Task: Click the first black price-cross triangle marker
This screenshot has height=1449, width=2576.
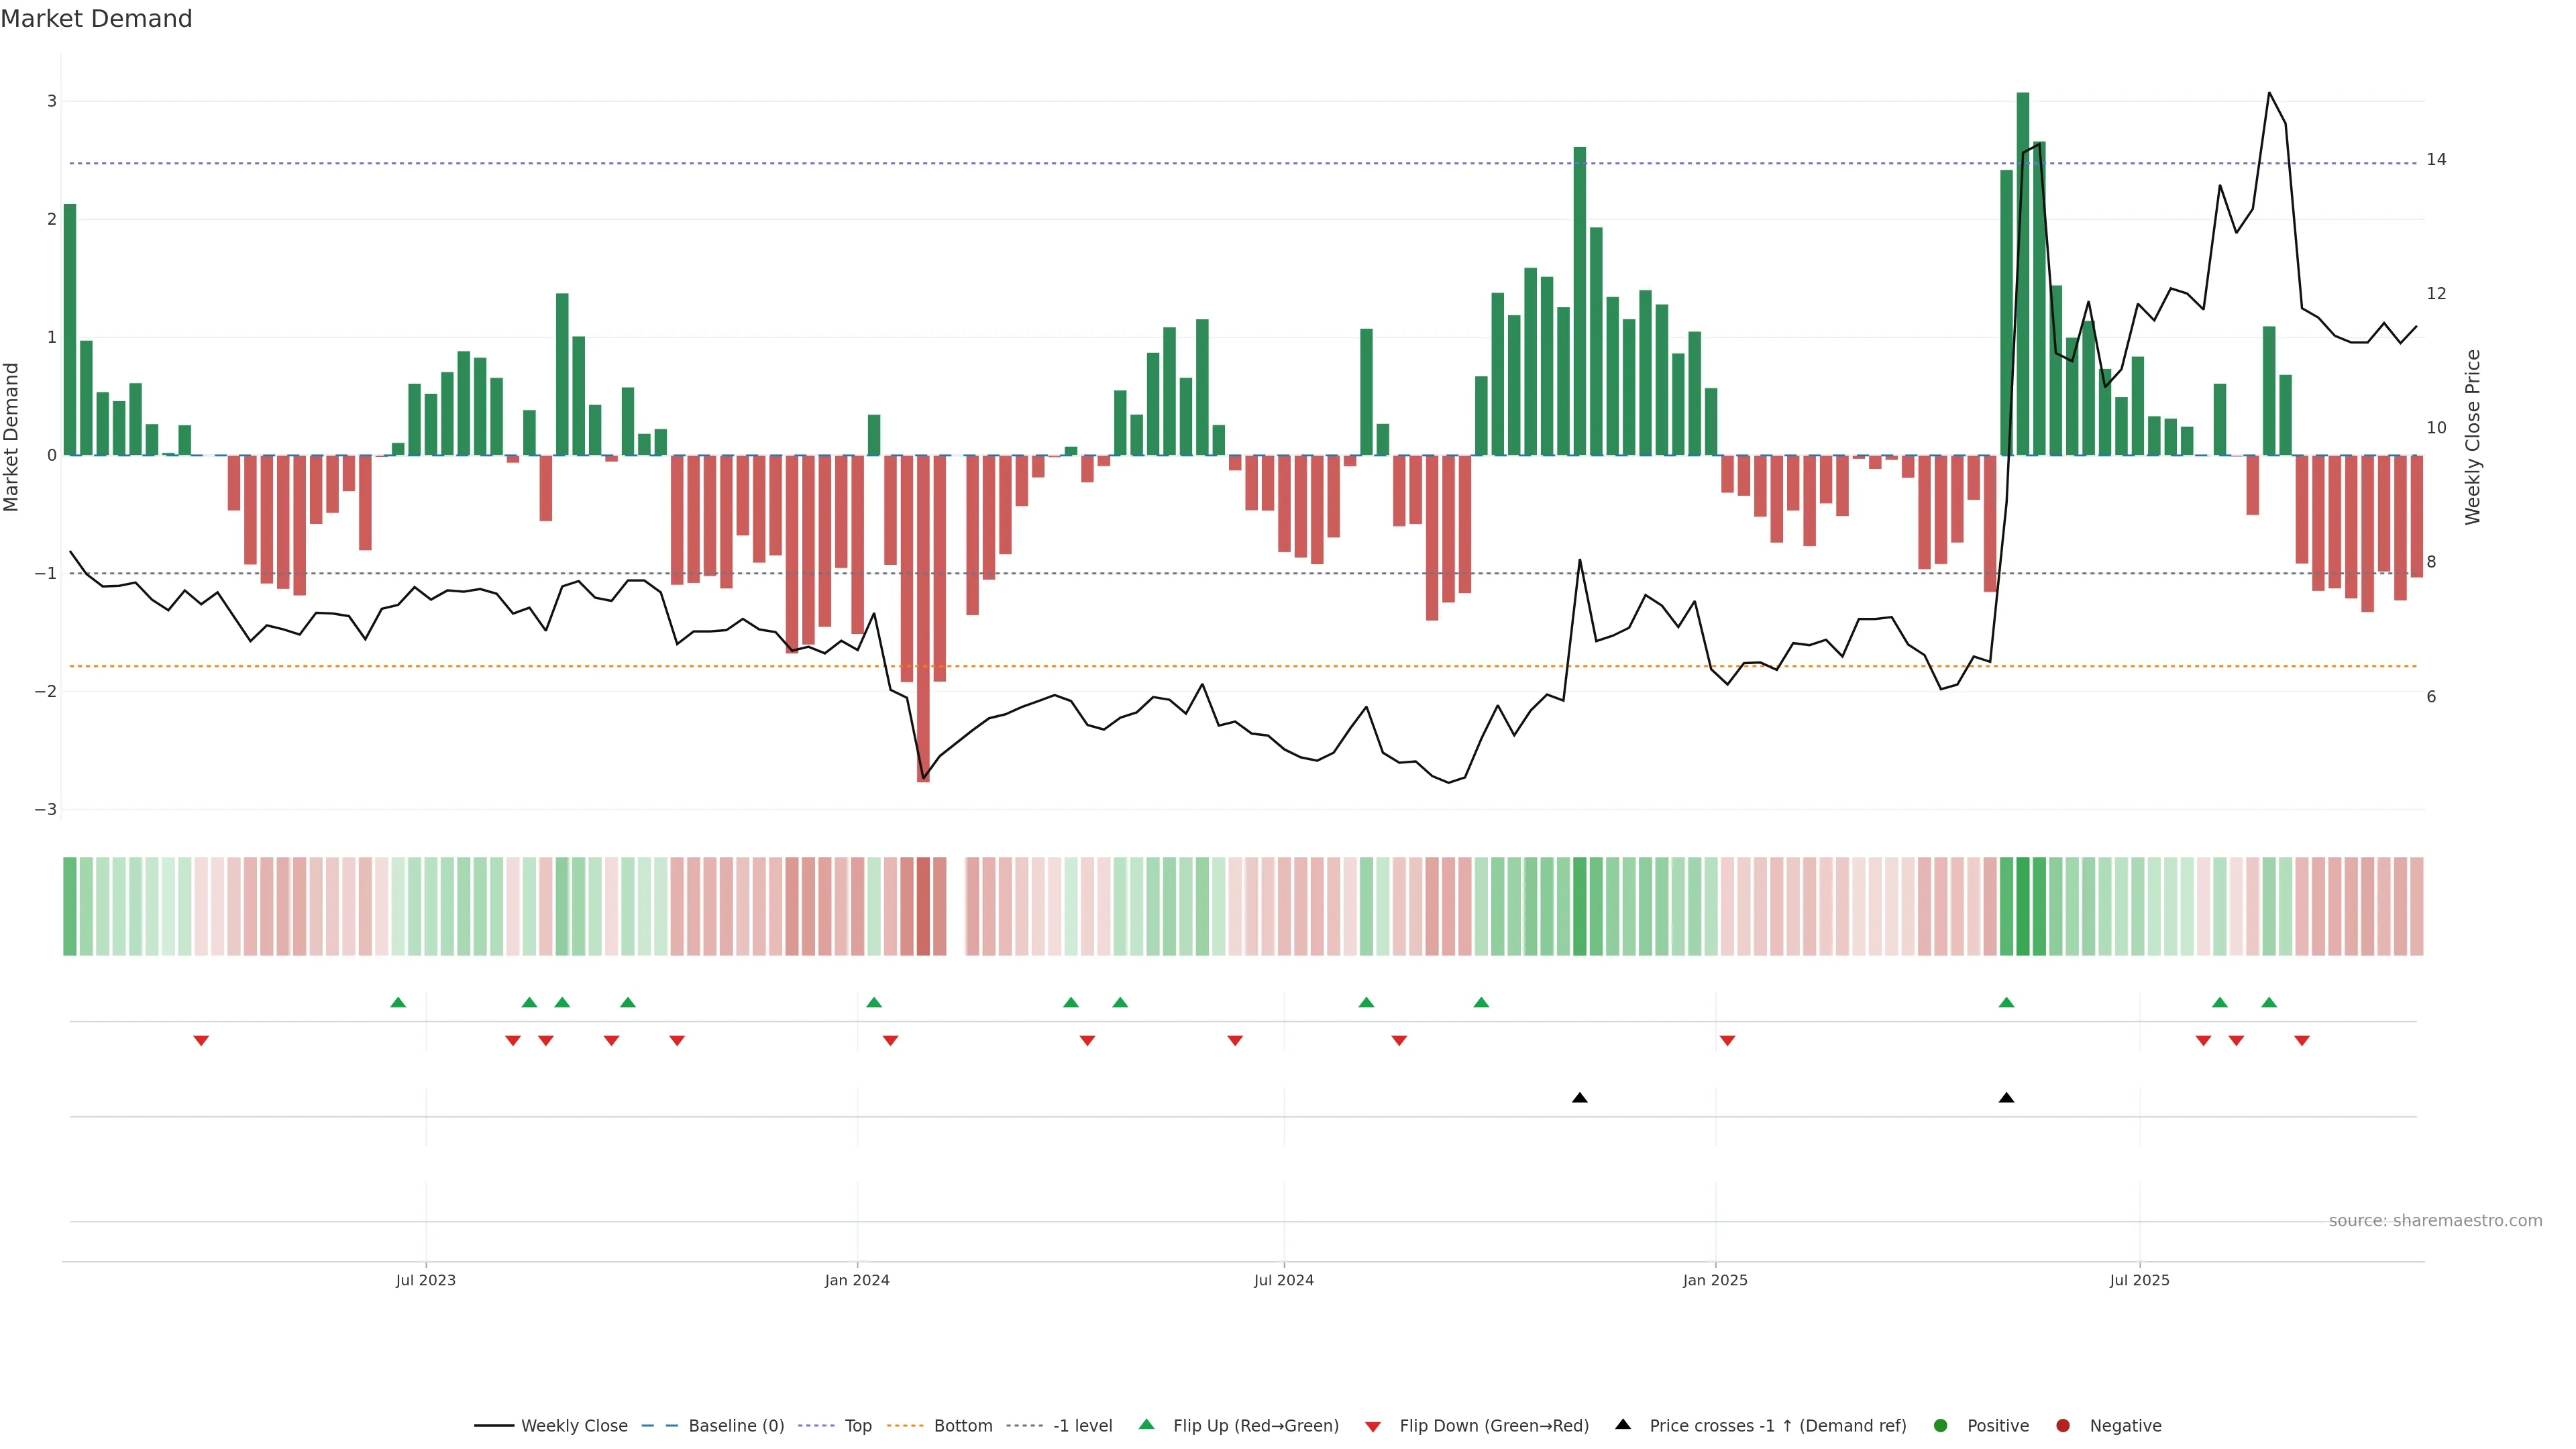Action: pos(1580,1098)
